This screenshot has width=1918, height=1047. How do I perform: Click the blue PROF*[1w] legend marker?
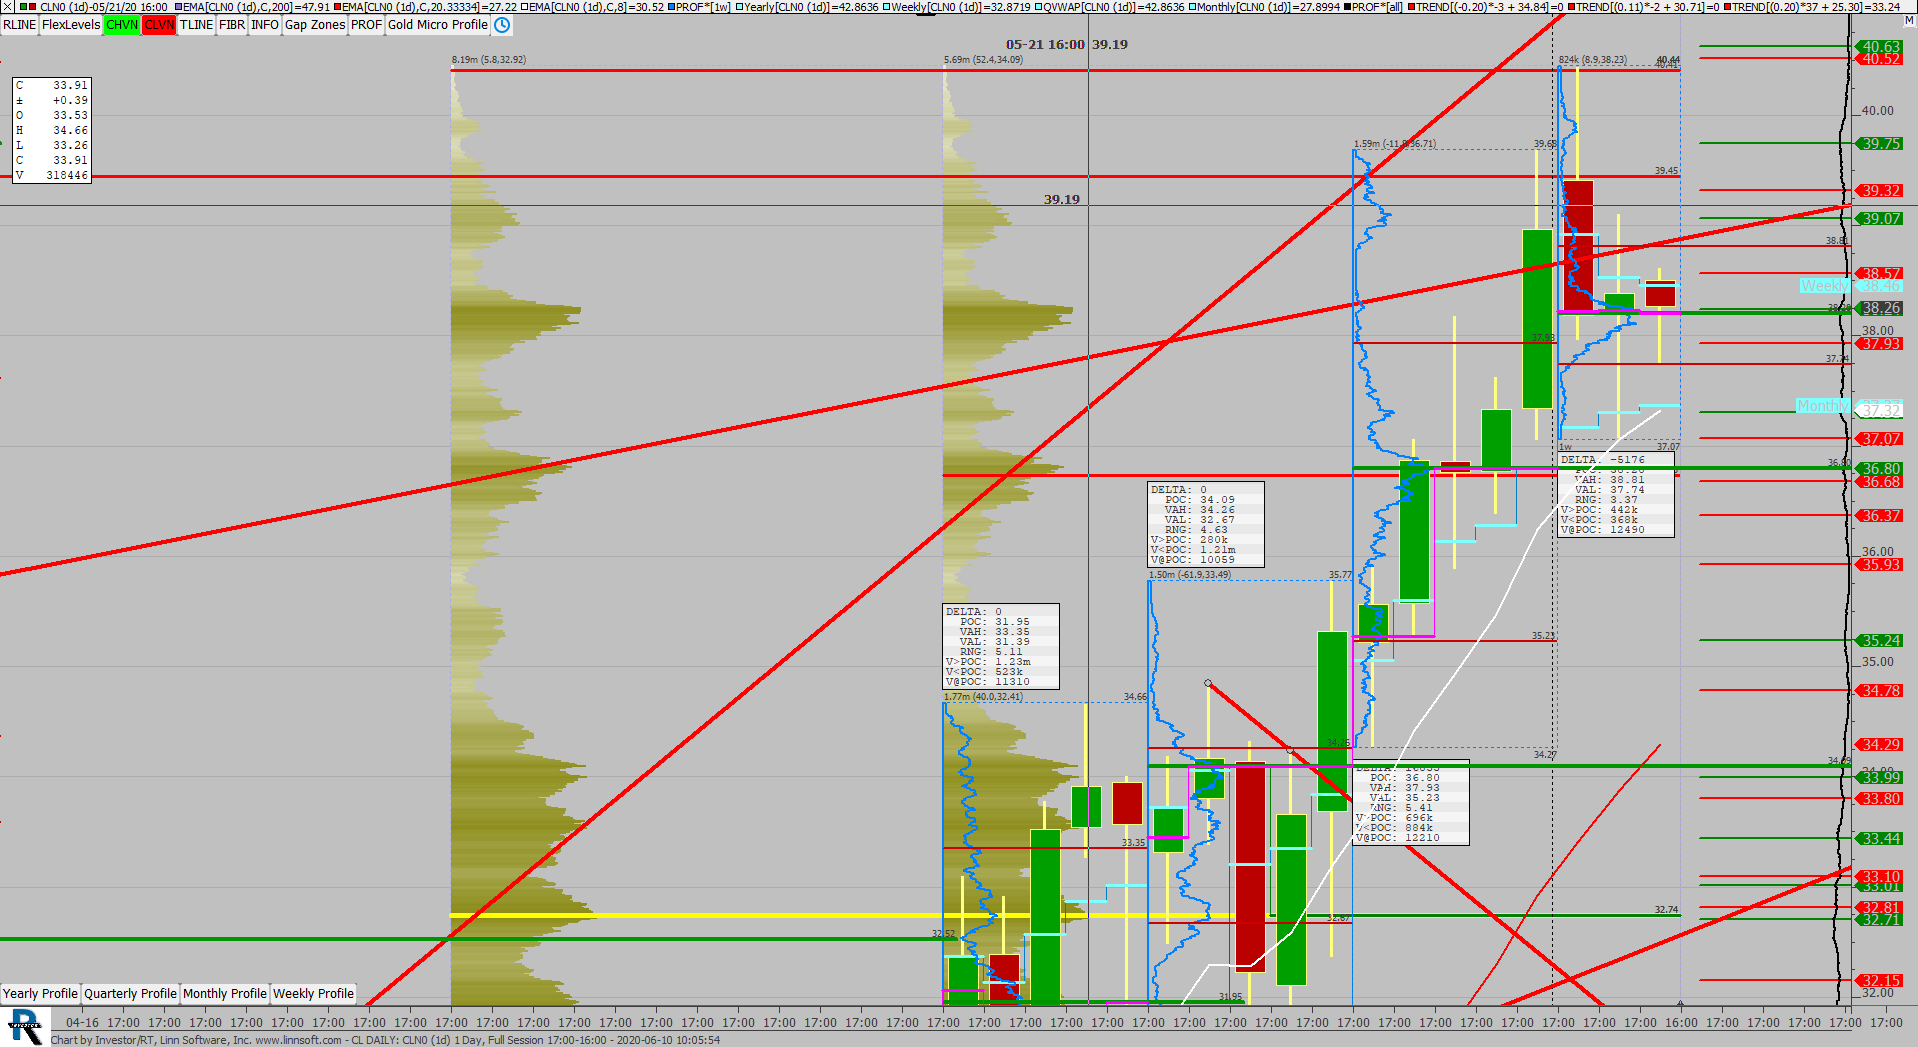(x=671, y=7)
